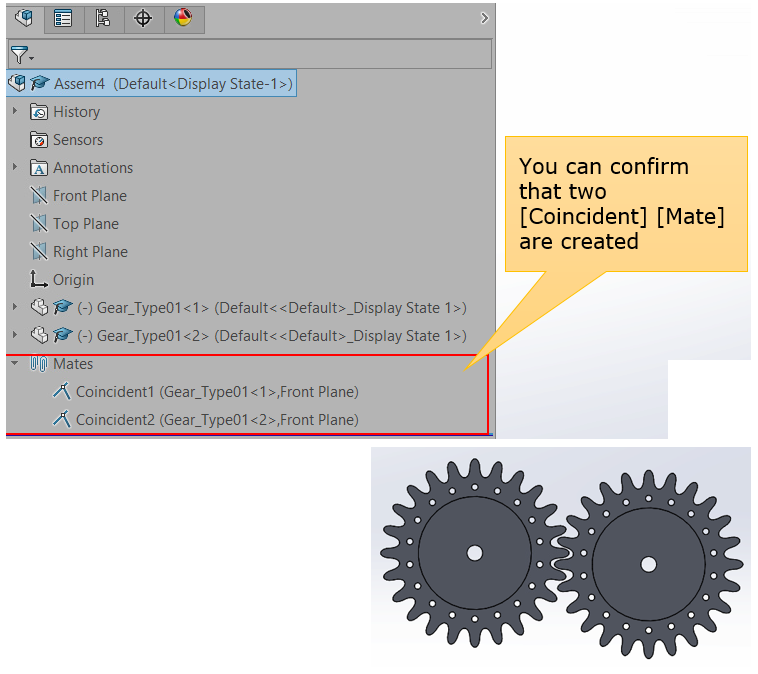Select the Sensors tree item

(x=78, y=140)
